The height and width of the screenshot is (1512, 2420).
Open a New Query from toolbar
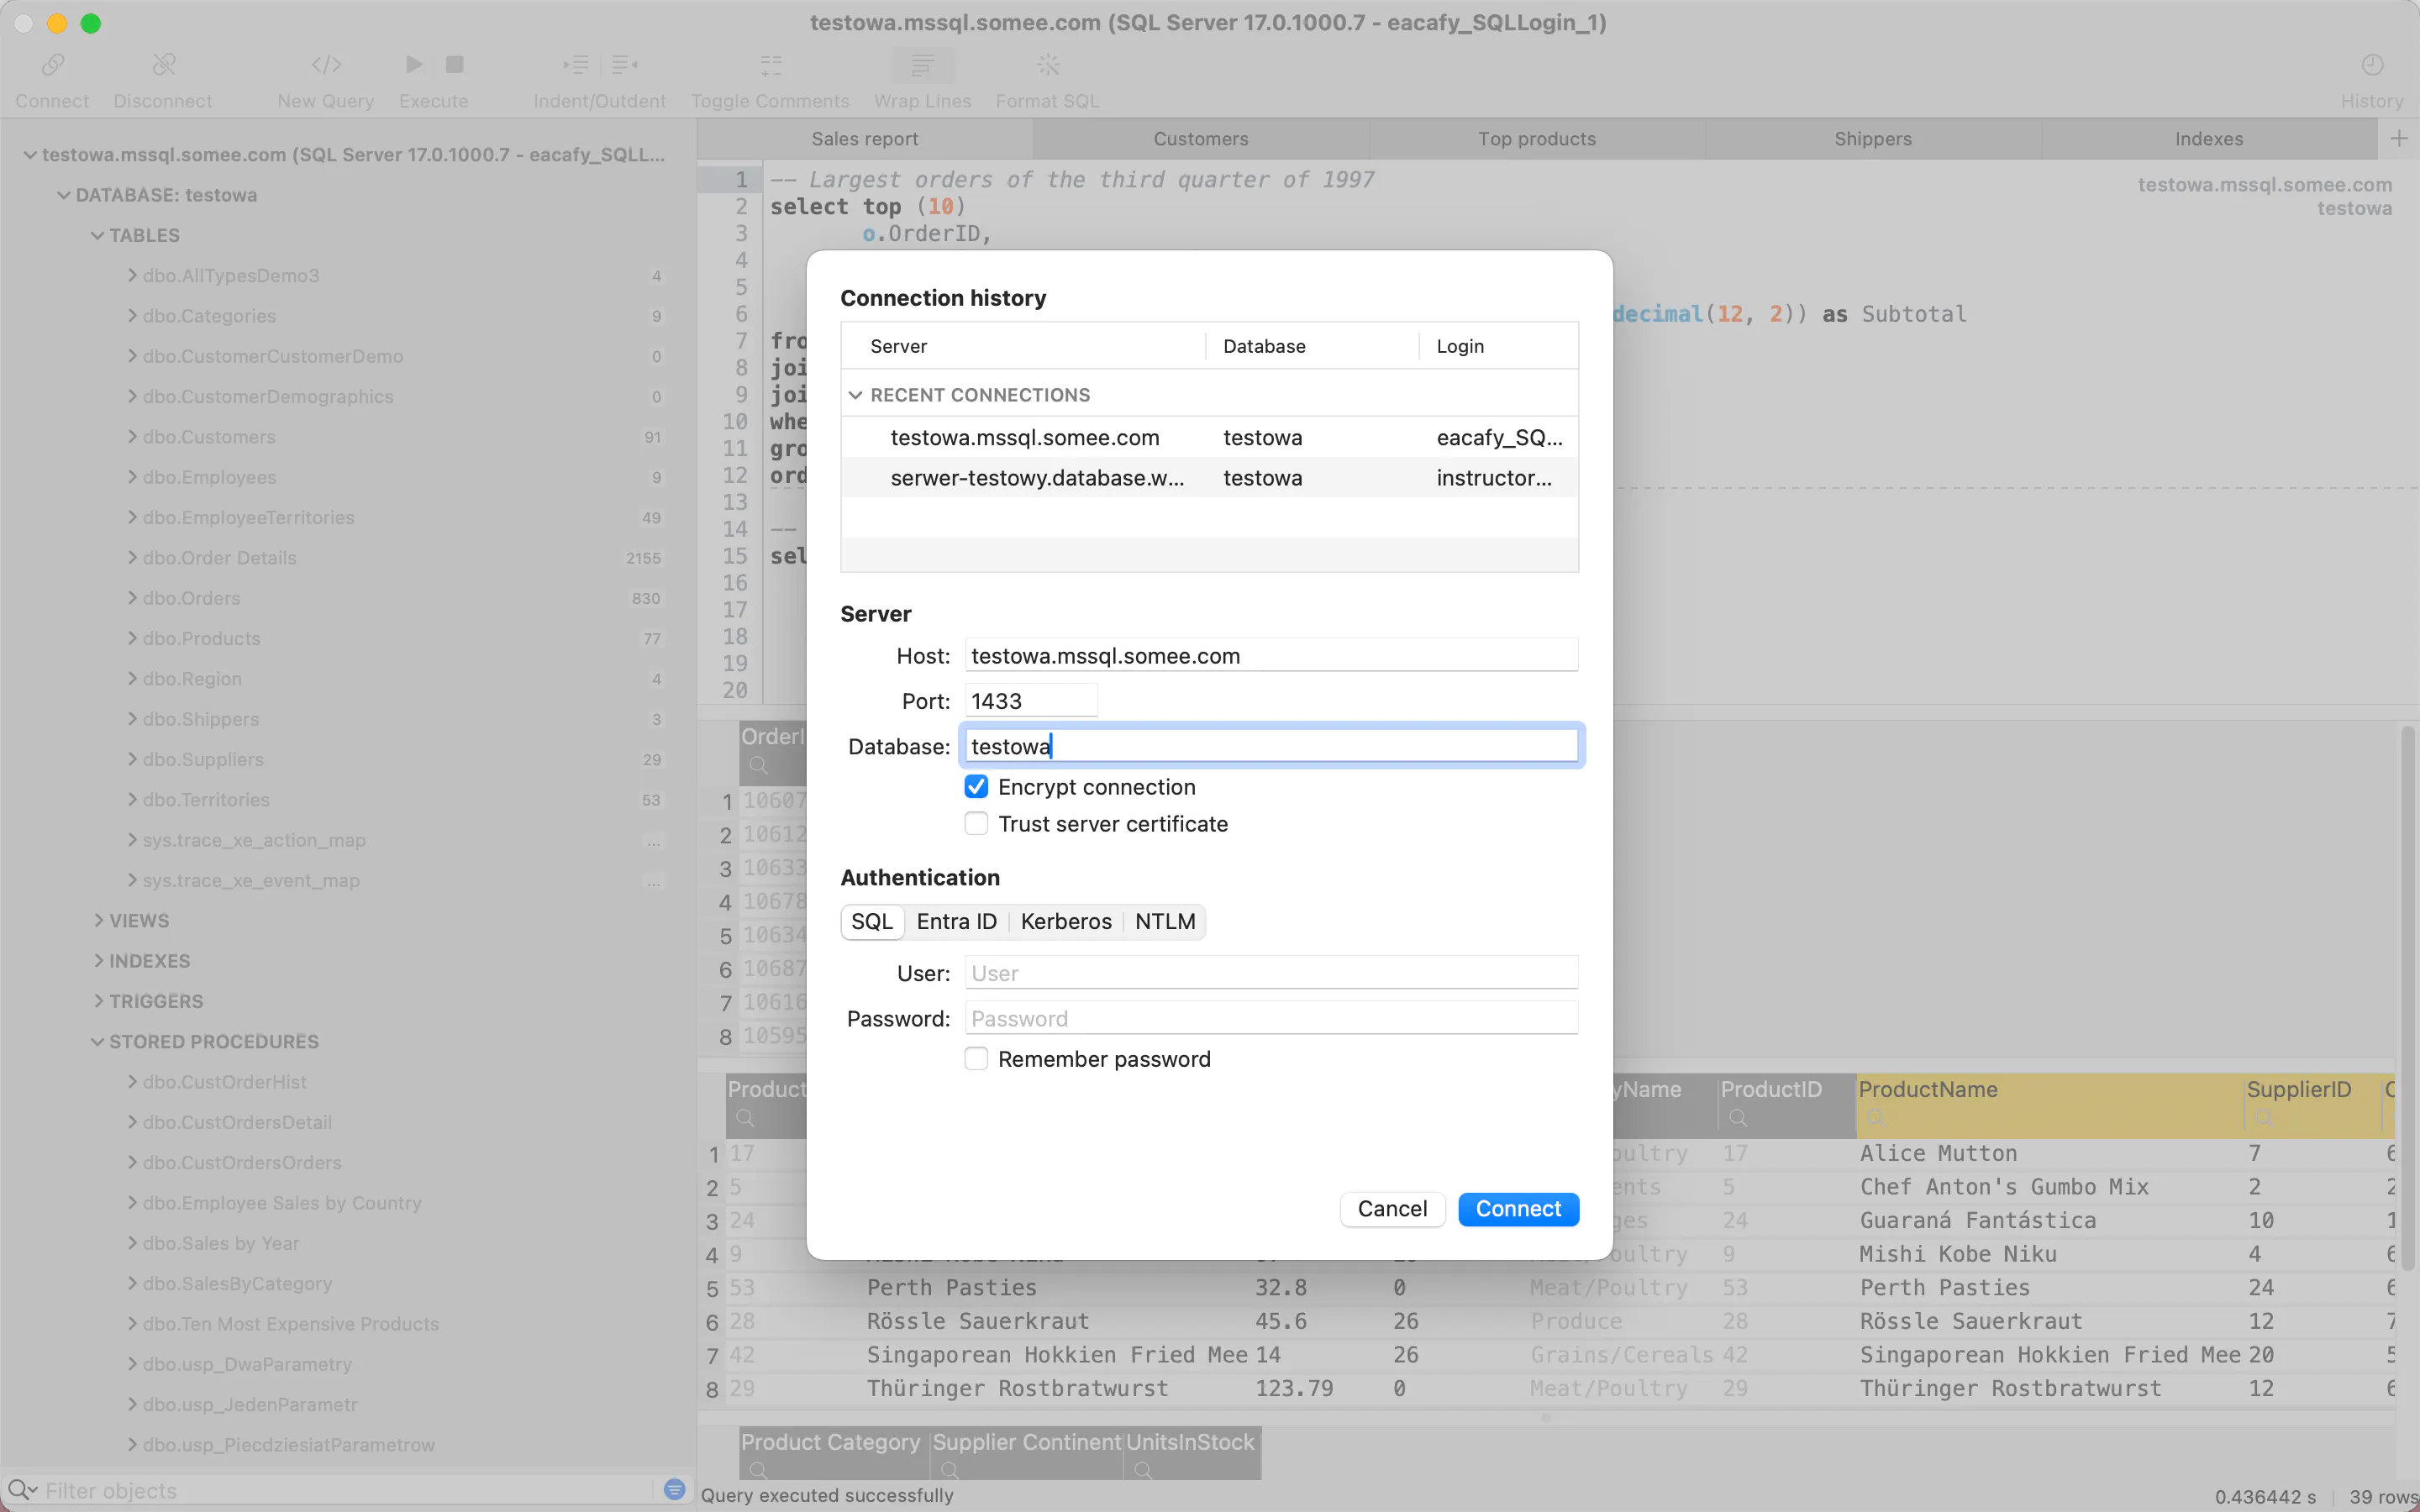tap(326, 65)
